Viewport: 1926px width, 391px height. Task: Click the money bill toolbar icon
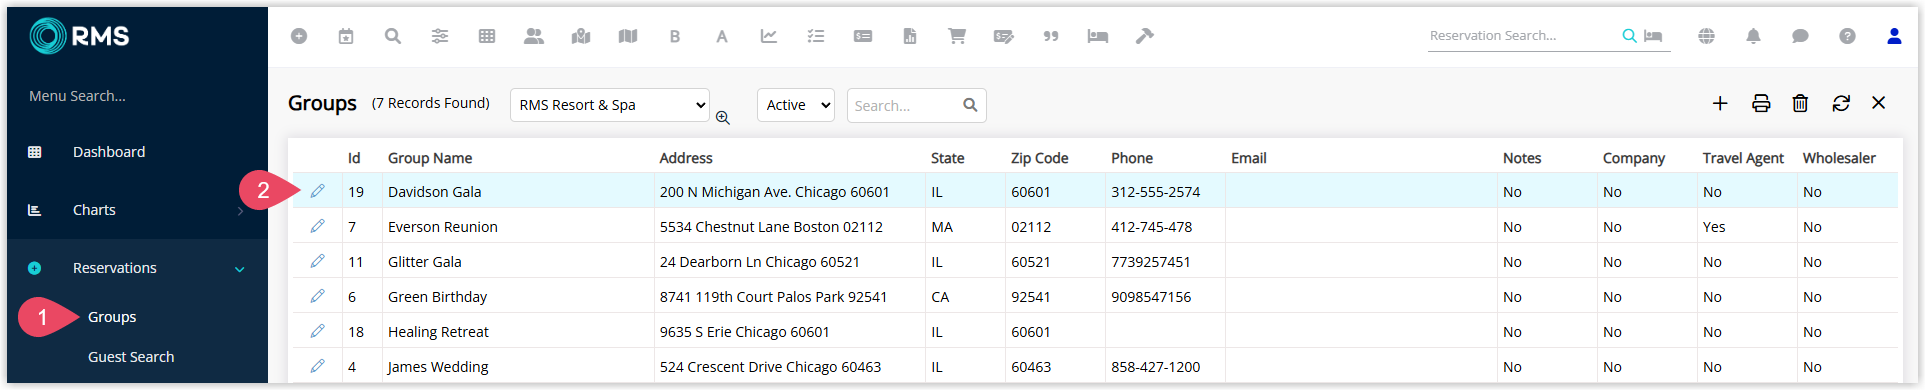[863, 36]
